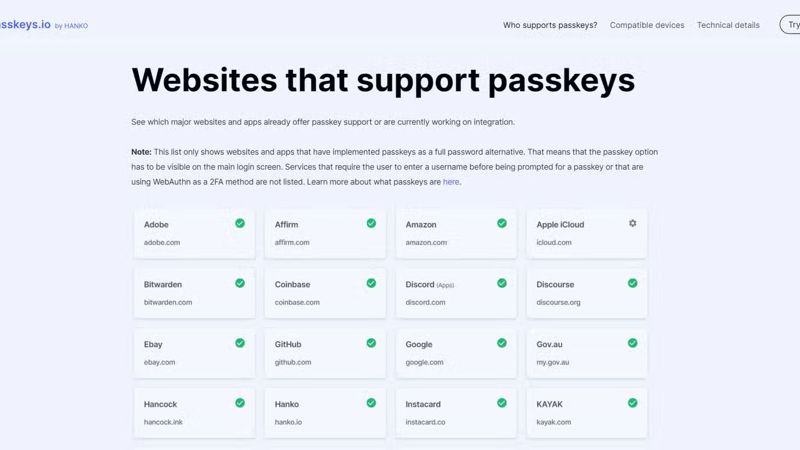Select the Ebay website card
This screenshot has height=450, width=800.
click(x=194, y=353)
